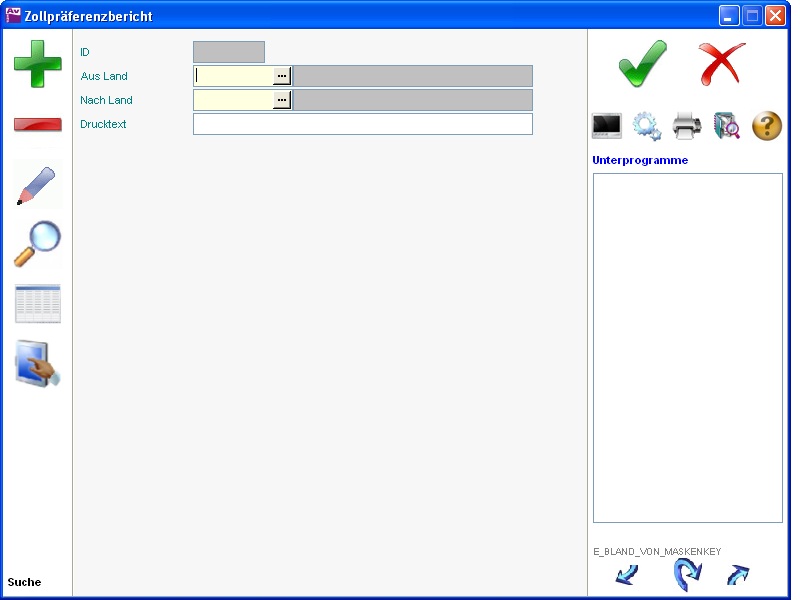Print using the printer icon
Image resolution: width=800 pixels, height=600 pixels.
[687, 126]
